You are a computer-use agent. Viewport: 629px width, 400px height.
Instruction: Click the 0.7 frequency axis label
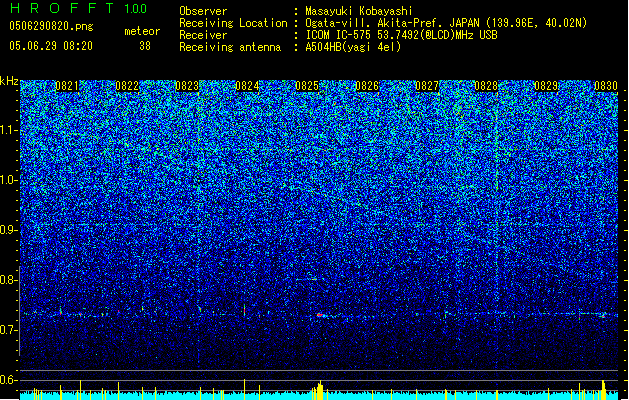click(9, 330)
